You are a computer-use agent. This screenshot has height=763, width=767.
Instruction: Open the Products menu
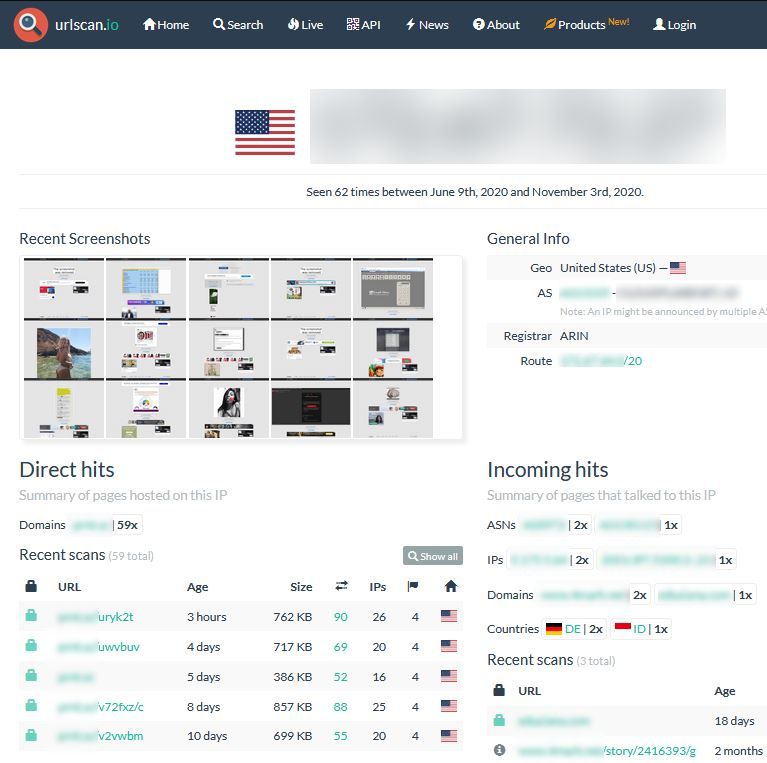[x=586, y=24]
